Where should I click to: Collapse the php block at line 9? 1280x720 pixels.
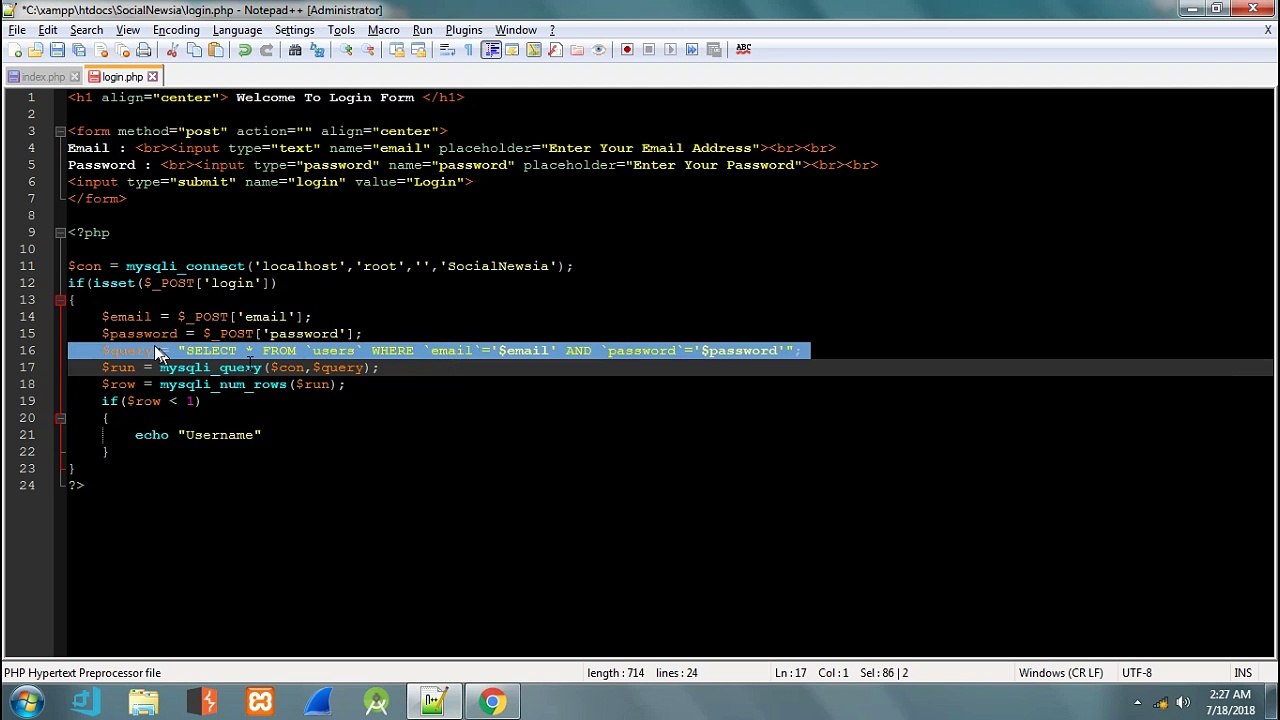coord(60,232)
